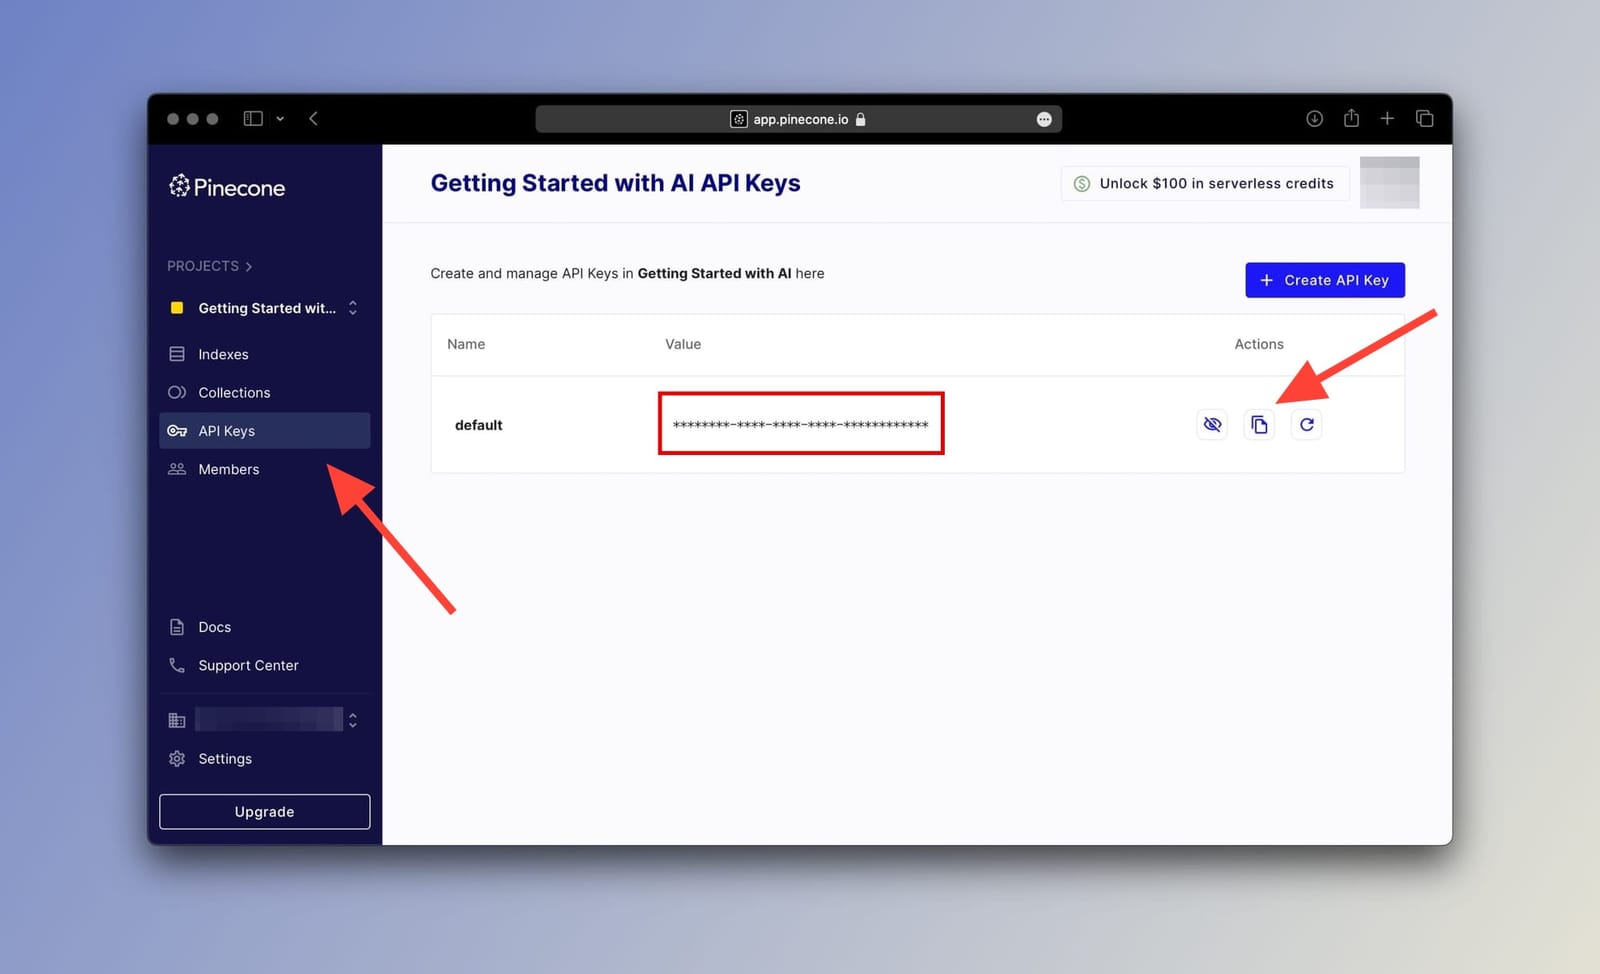
Task: Click the Pinecone logo
Action: (226, 187)
